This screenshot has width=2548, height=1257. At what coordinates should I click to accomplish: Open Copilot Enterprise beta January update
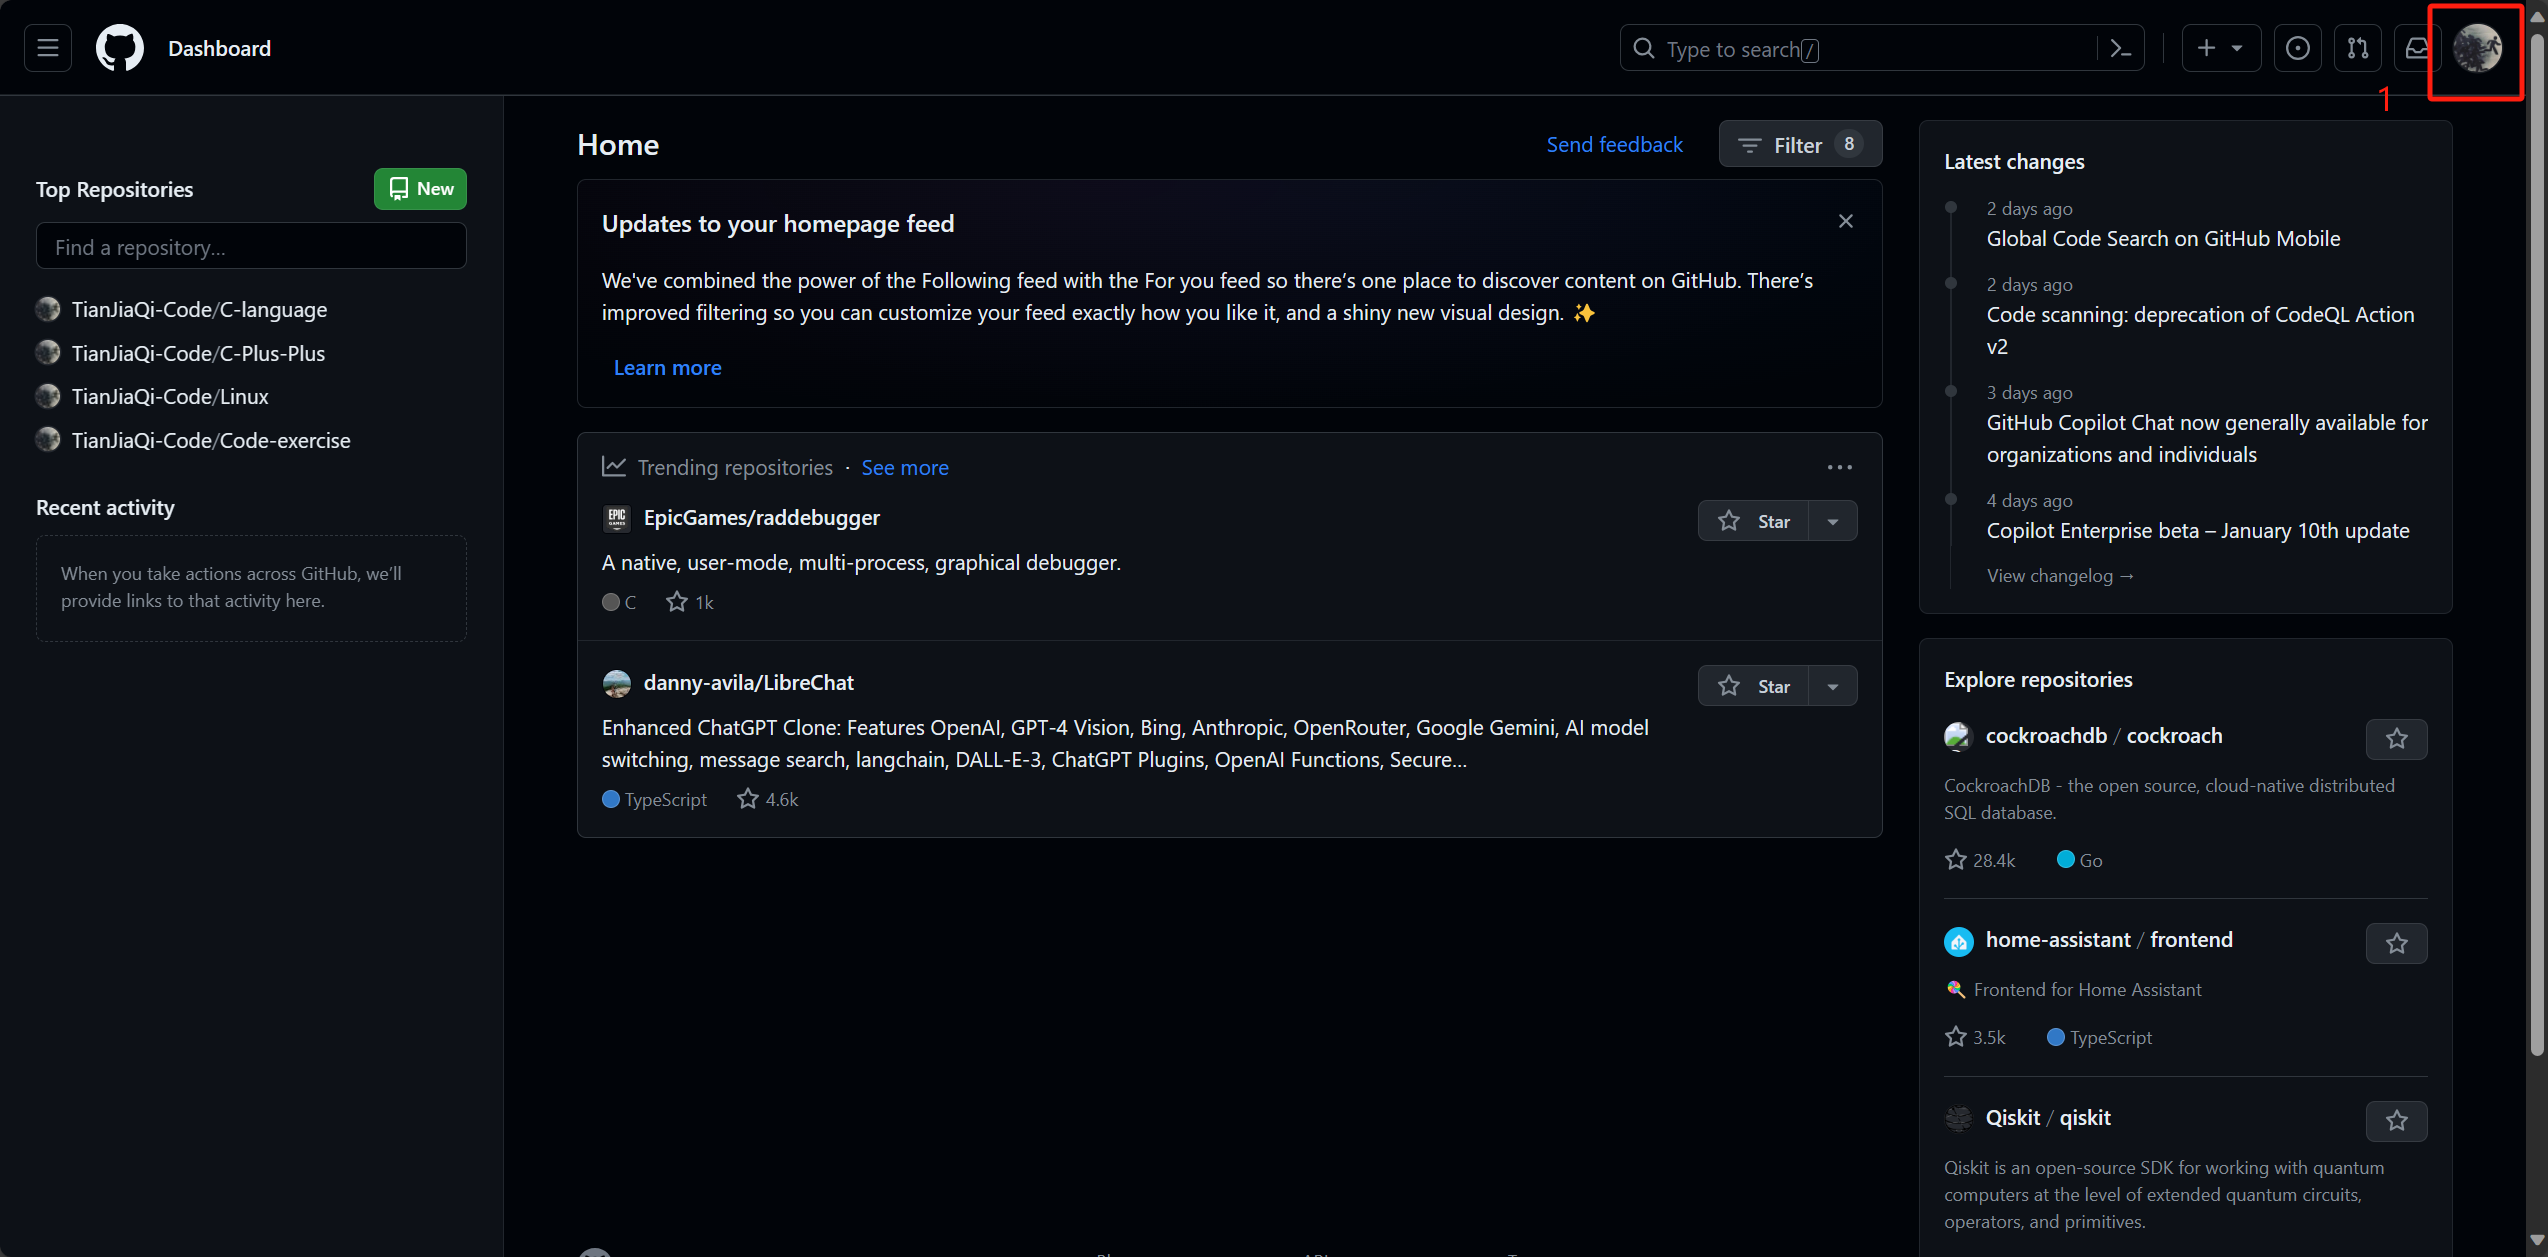pos(2198,530)
